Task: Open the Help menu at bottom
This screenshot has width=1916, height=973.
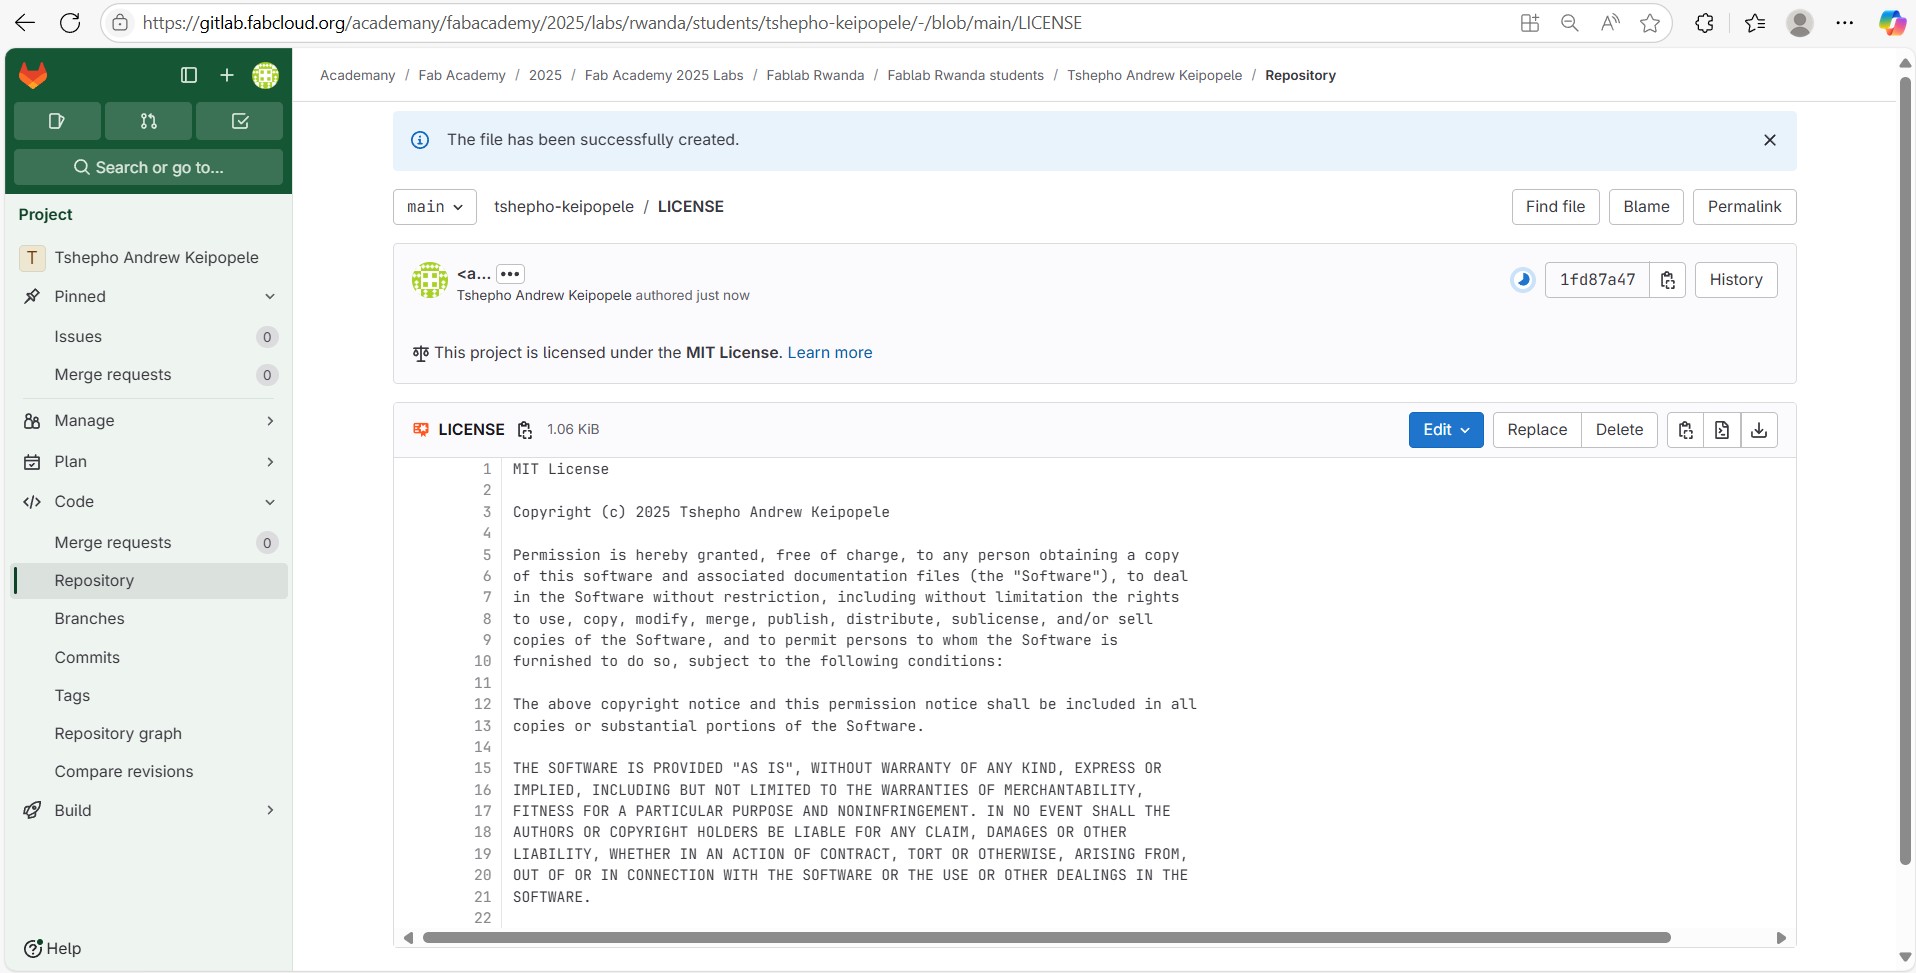Action: click(x=52, y=949)
